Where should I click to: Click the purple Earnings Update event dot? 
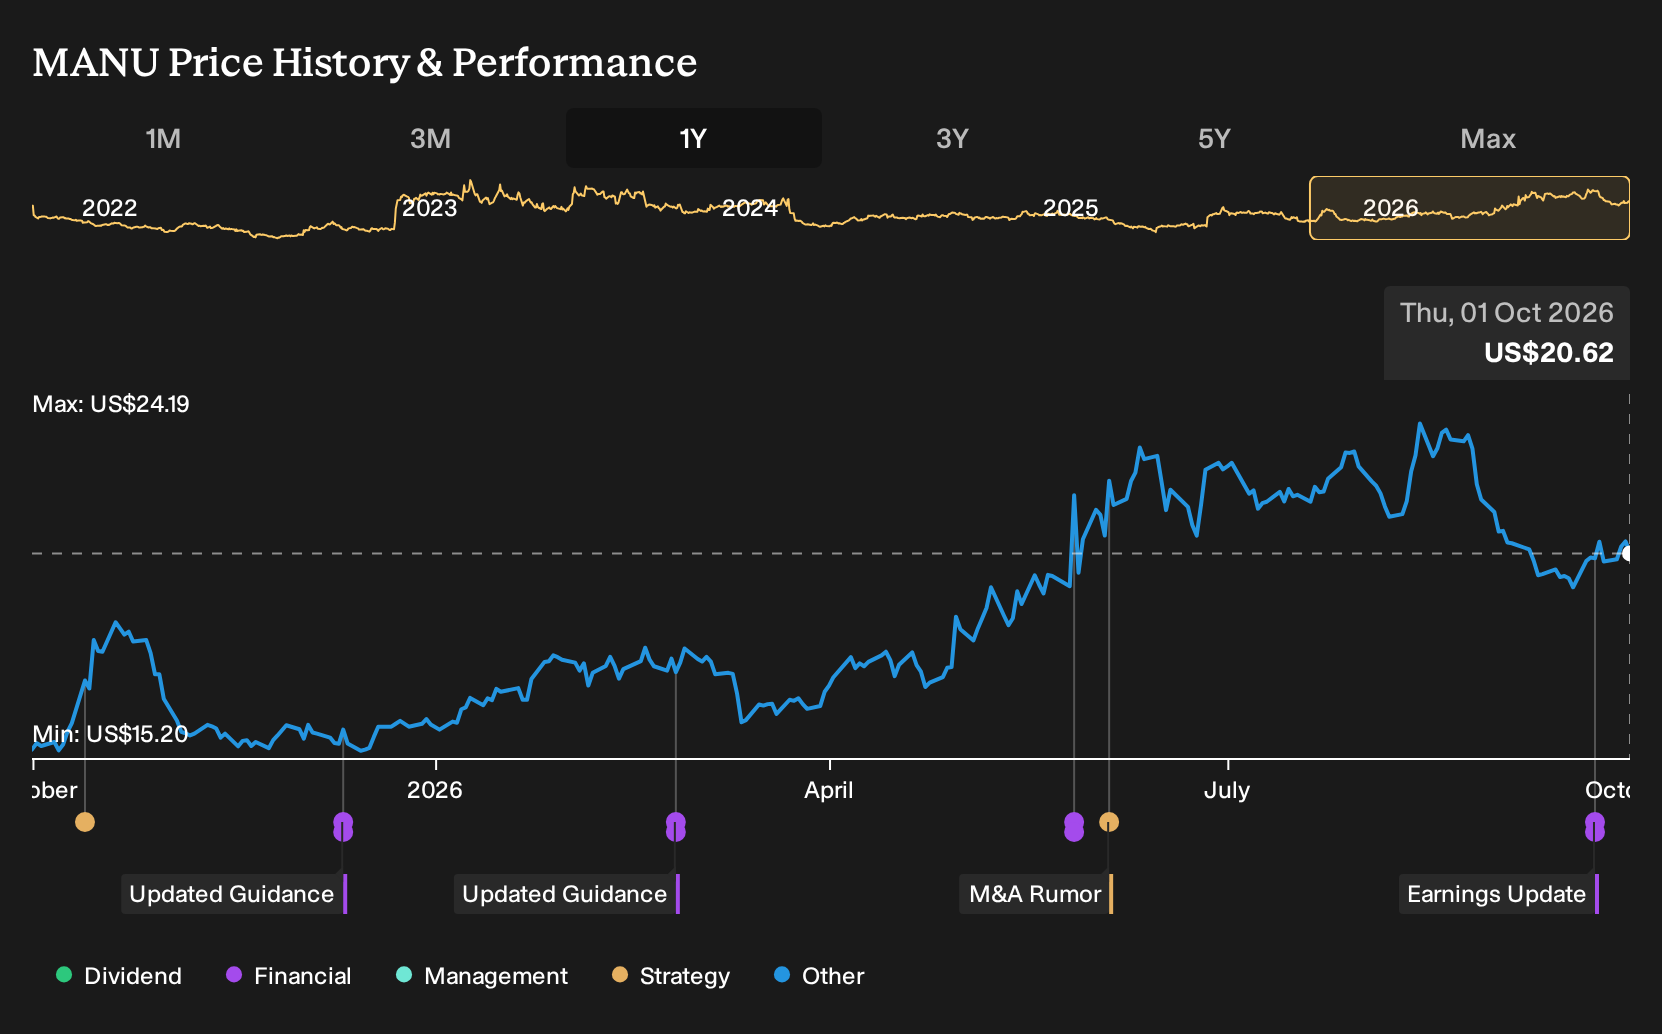click(1594, 827)
